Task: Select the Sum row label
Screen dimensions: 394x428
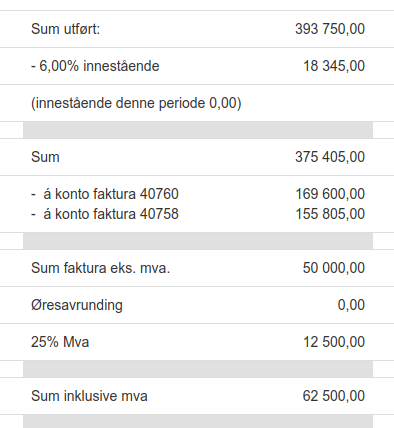Action: (x=45, y=157)
